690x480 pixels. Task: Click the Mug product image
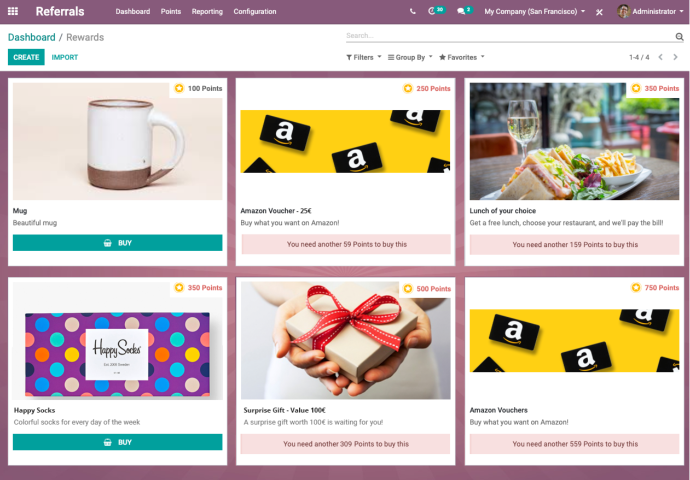coord(117,141)
